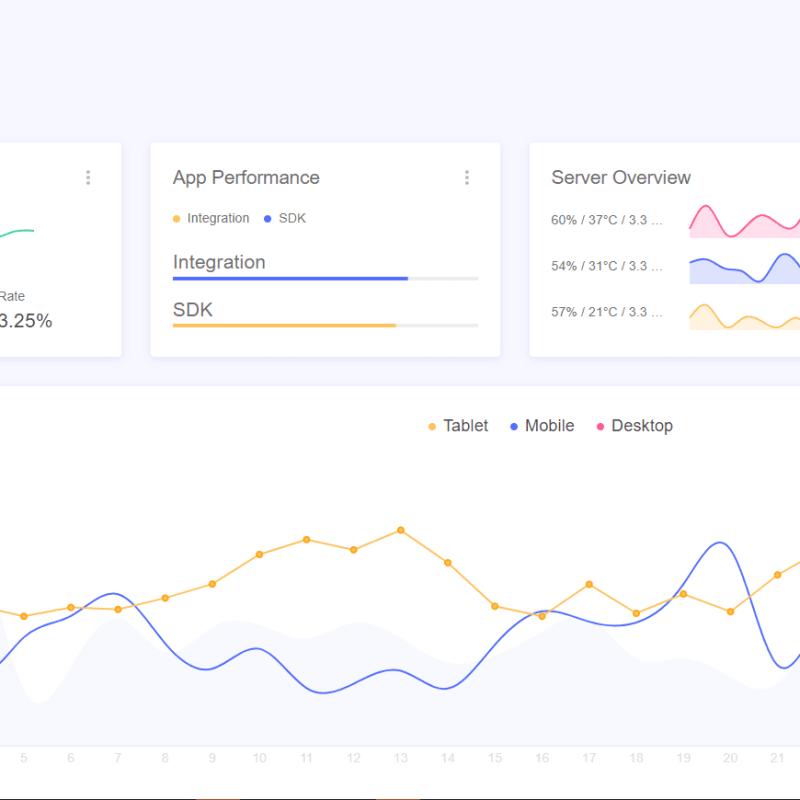Toggle the SDK series in App Performance legend

click(x=285, y=218)
